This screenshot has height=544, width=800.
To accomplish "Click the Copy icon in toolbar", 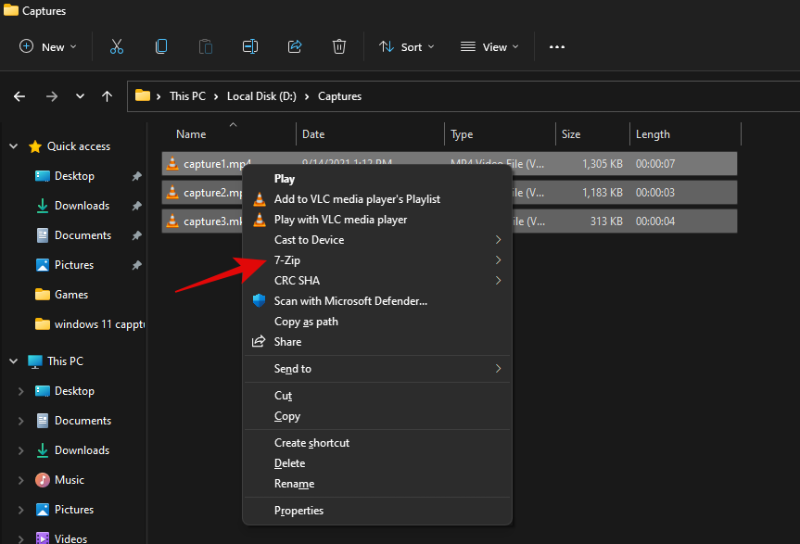I will [x=161, y=47].
